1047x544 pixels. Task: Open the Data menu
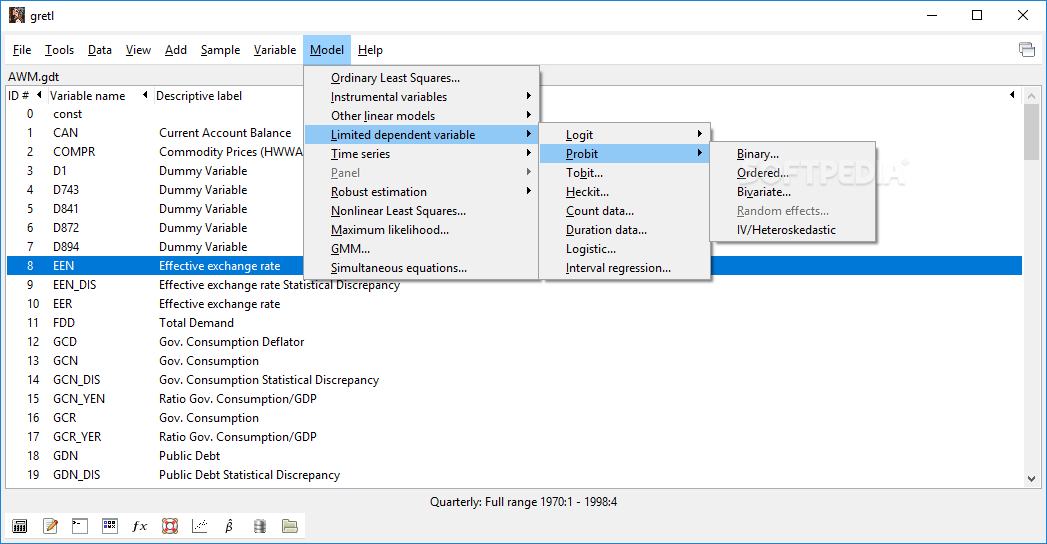pyautogui.click(x=99, y=50)
